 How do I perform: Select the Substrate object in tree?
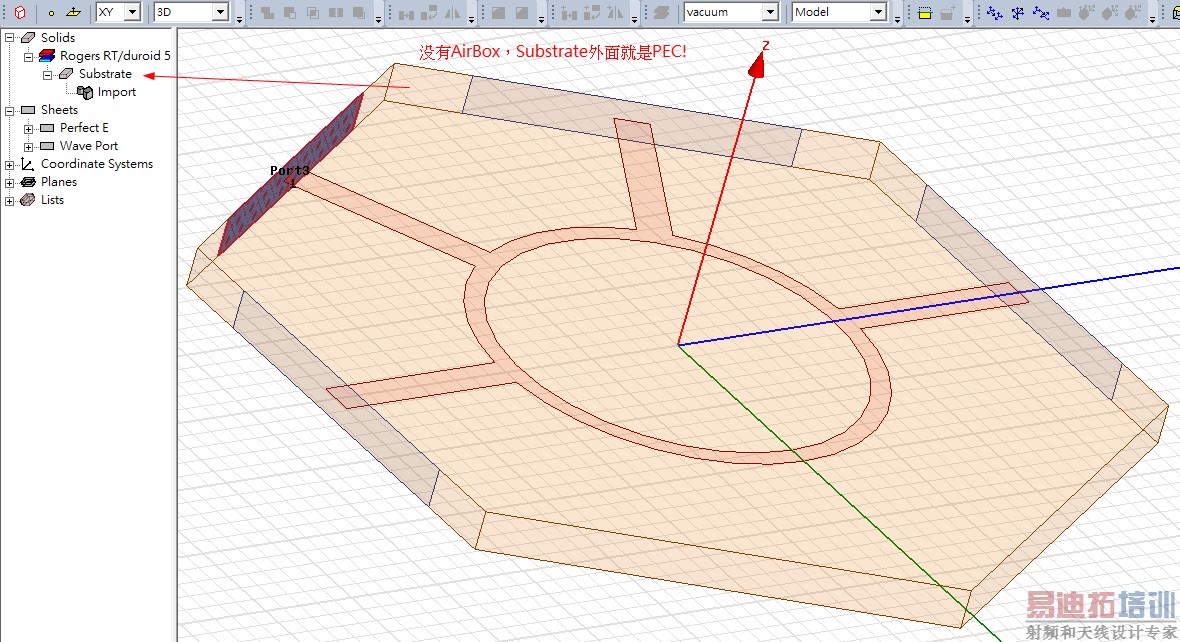(x=105, y=74)
